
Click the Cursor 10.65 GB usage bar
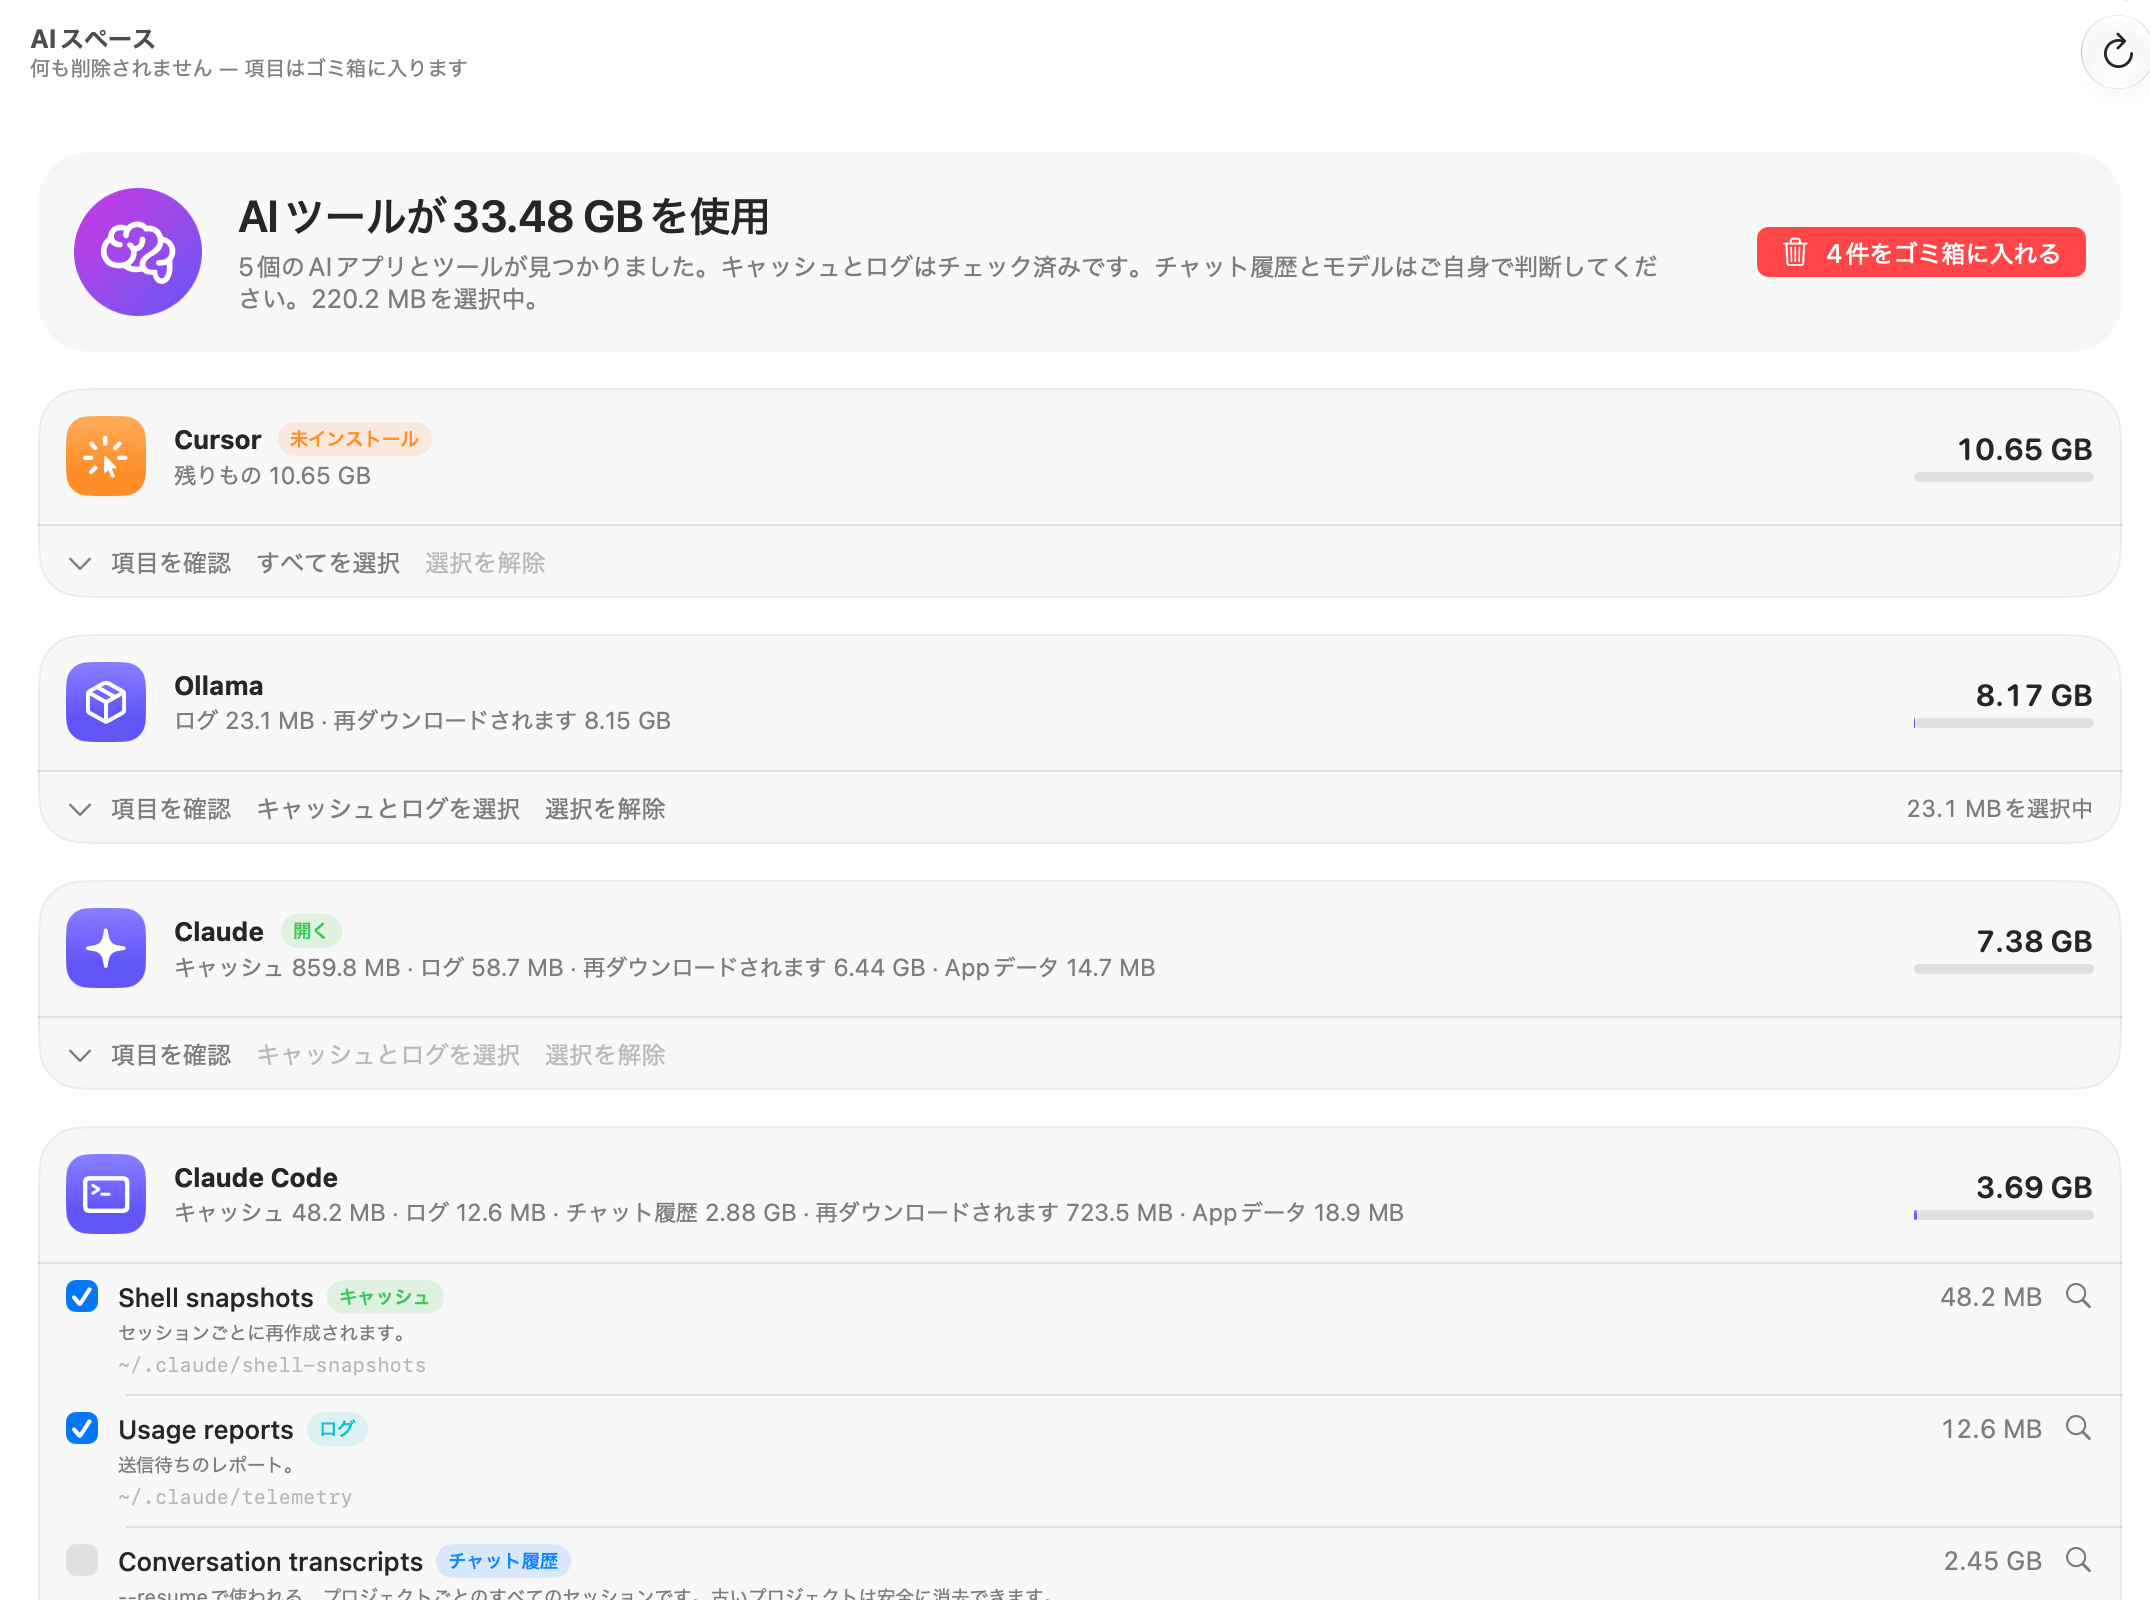point(2003,477)
